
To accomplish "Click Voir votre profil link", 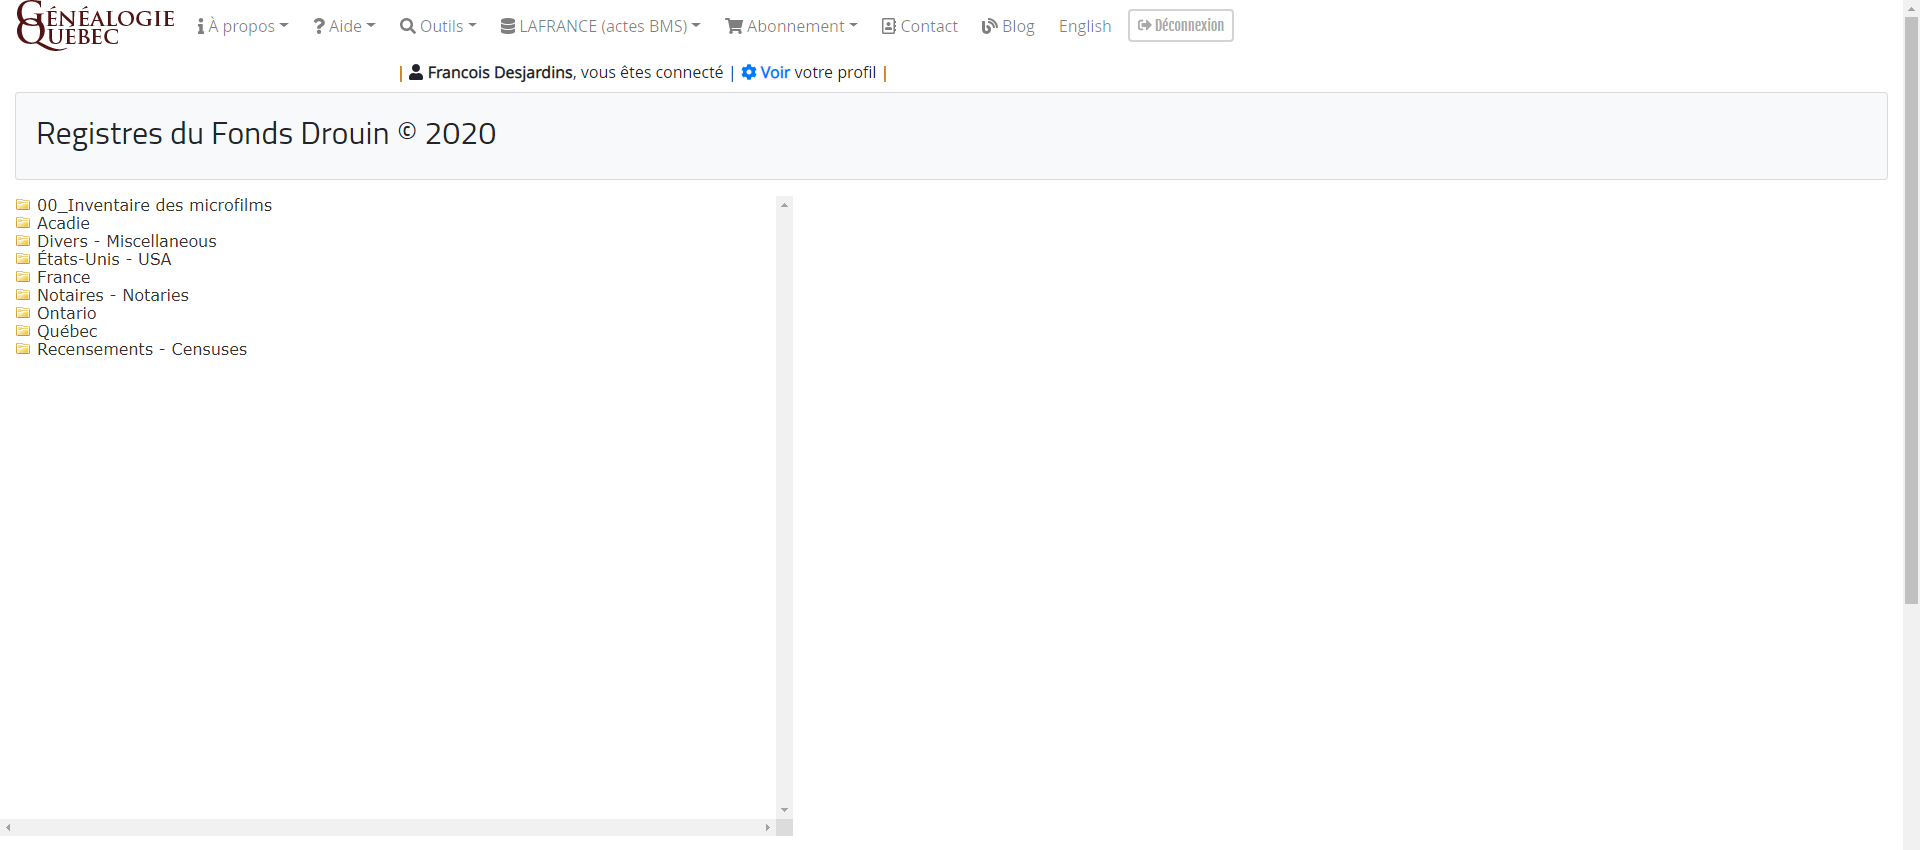I will pos(809,72).
